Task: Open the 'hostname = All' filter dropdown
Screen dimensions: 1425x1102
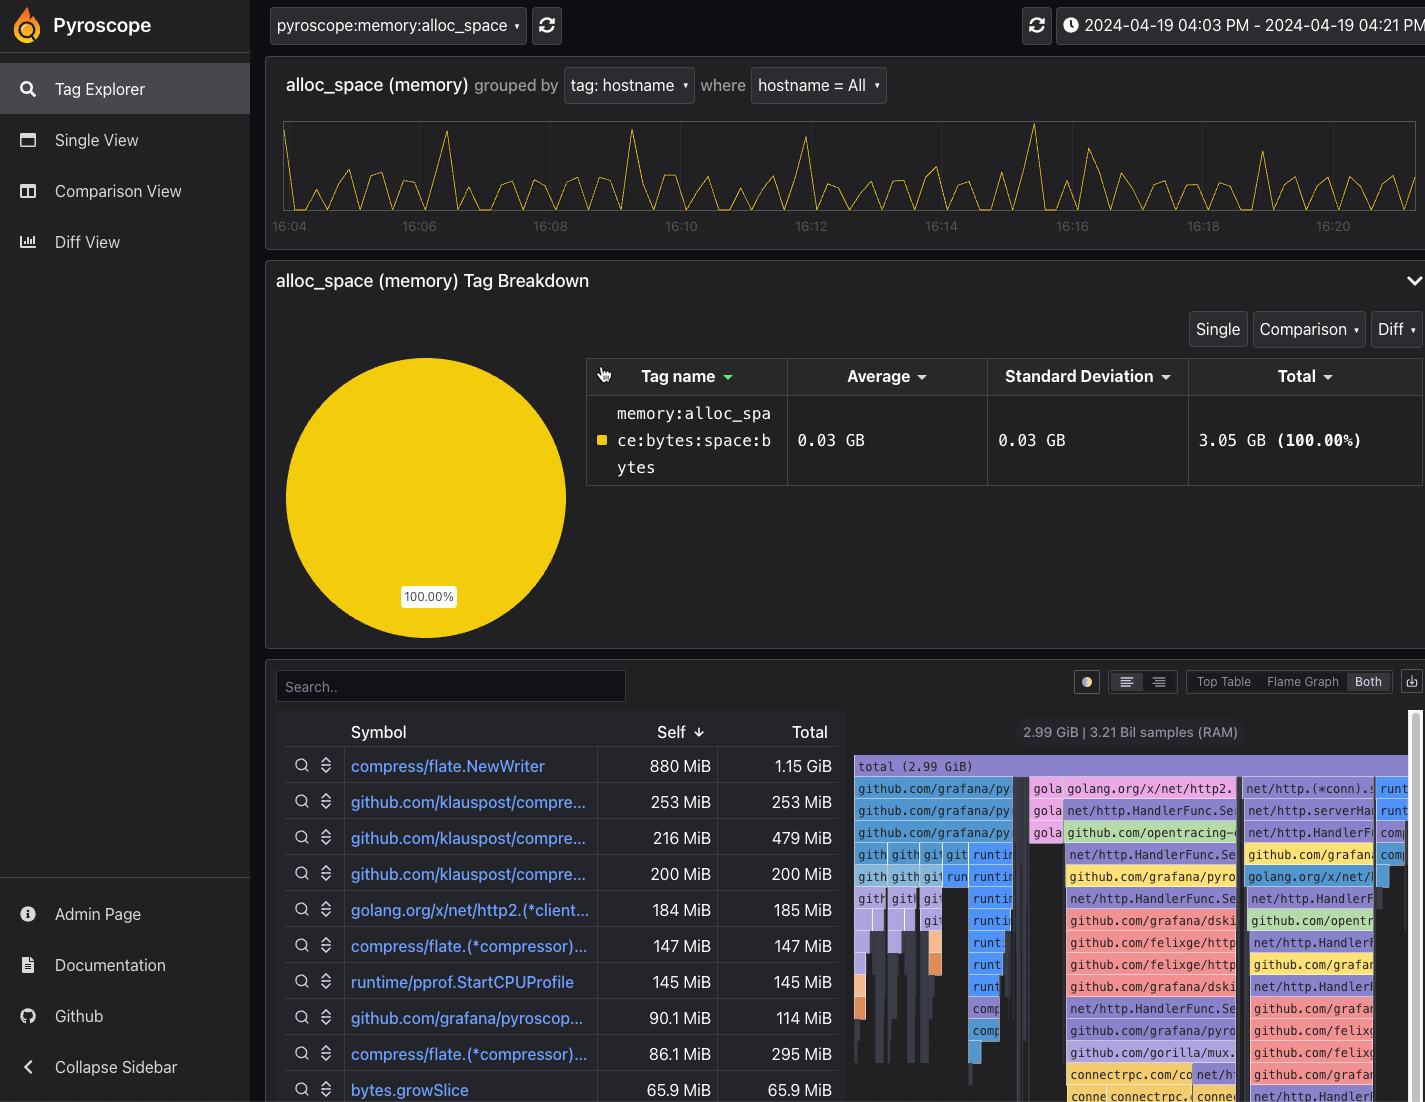Action: [x=818, y=85]
